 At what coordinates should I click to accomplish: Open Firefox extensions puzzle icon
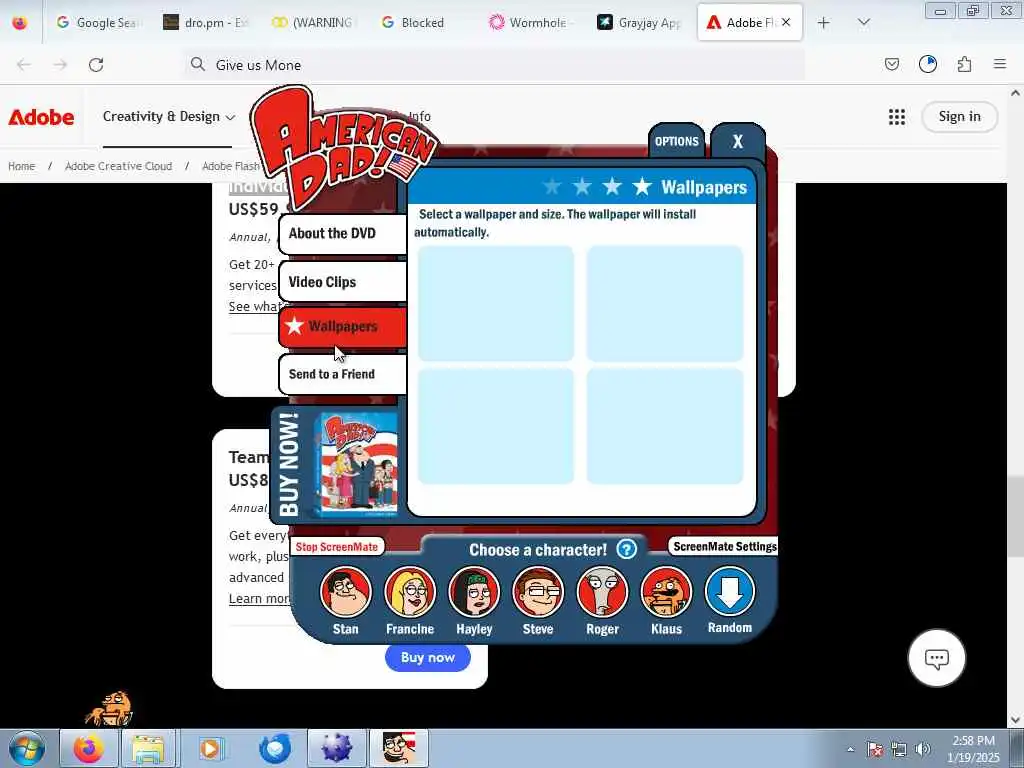click(x=964, y=64)
